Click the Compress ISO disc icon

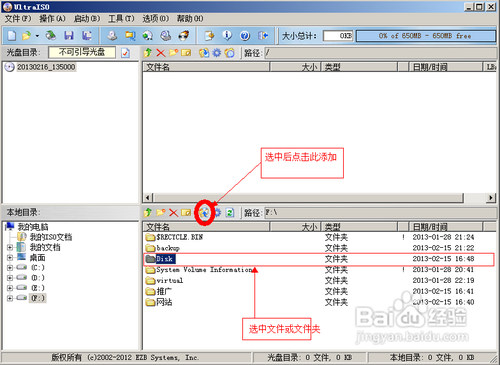click(147, 35)
